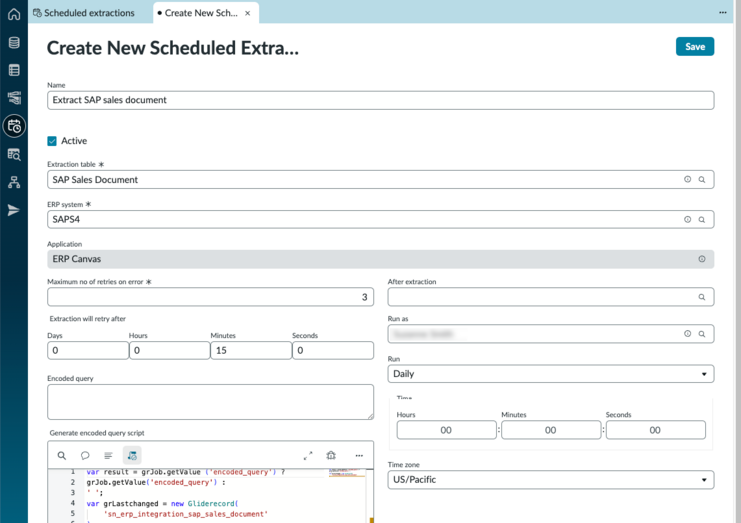Screen dimensions: 741x523
Task: Open the Time zone dropdown US/Pacific
Action: (x=551, y=480)
